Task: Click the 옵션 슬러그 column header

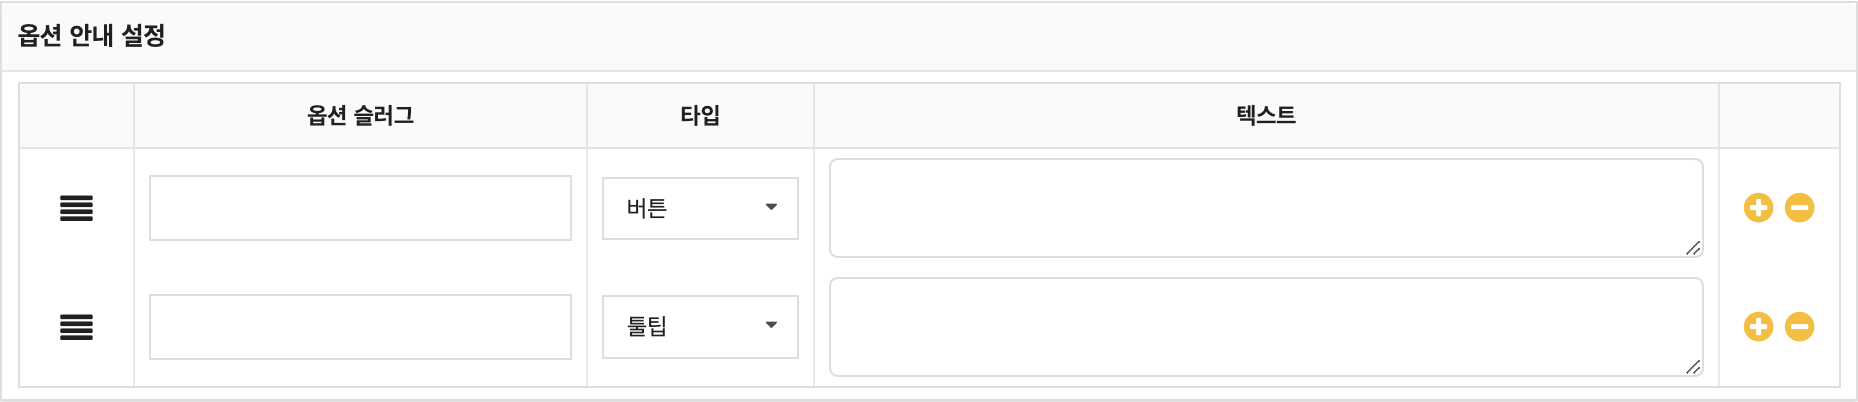Action: pyautogui.click(x=360, y=116)
